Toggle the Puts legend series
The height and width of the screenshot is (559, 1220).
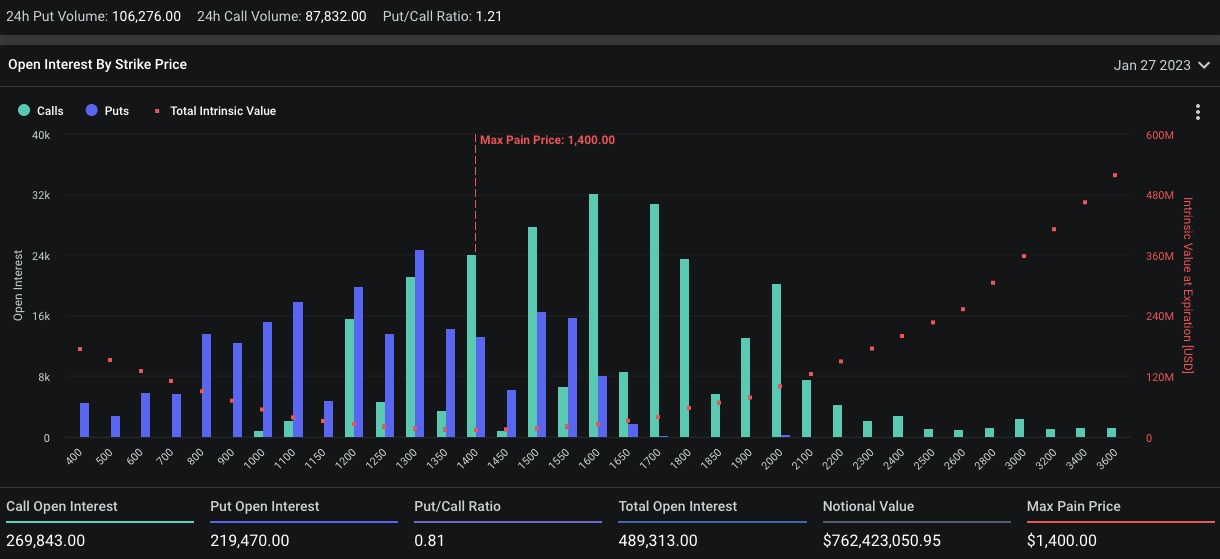click(x=107, y=111)
